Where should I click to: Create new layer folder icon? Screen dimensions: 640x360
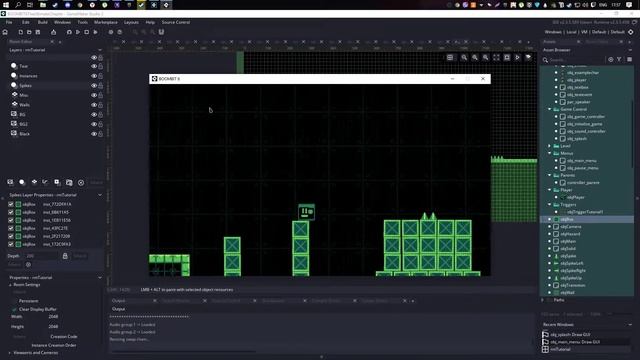(x=69, y=182)
